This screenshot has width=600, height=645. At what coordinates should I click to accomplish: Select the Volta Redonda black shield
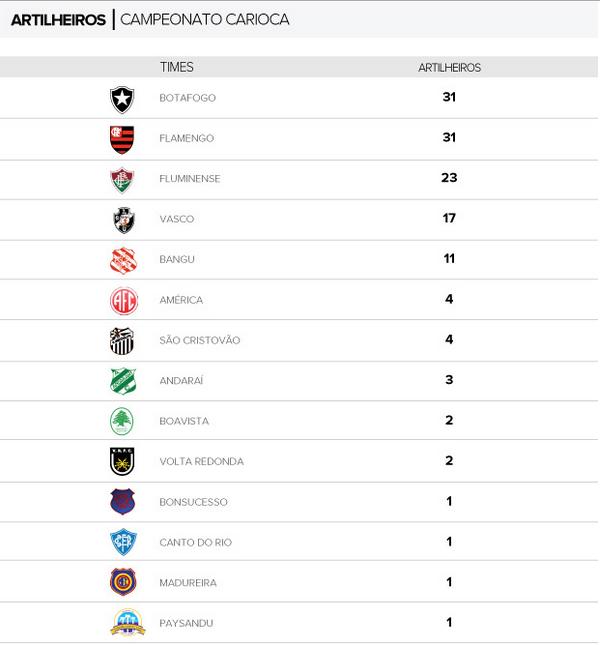122,462
